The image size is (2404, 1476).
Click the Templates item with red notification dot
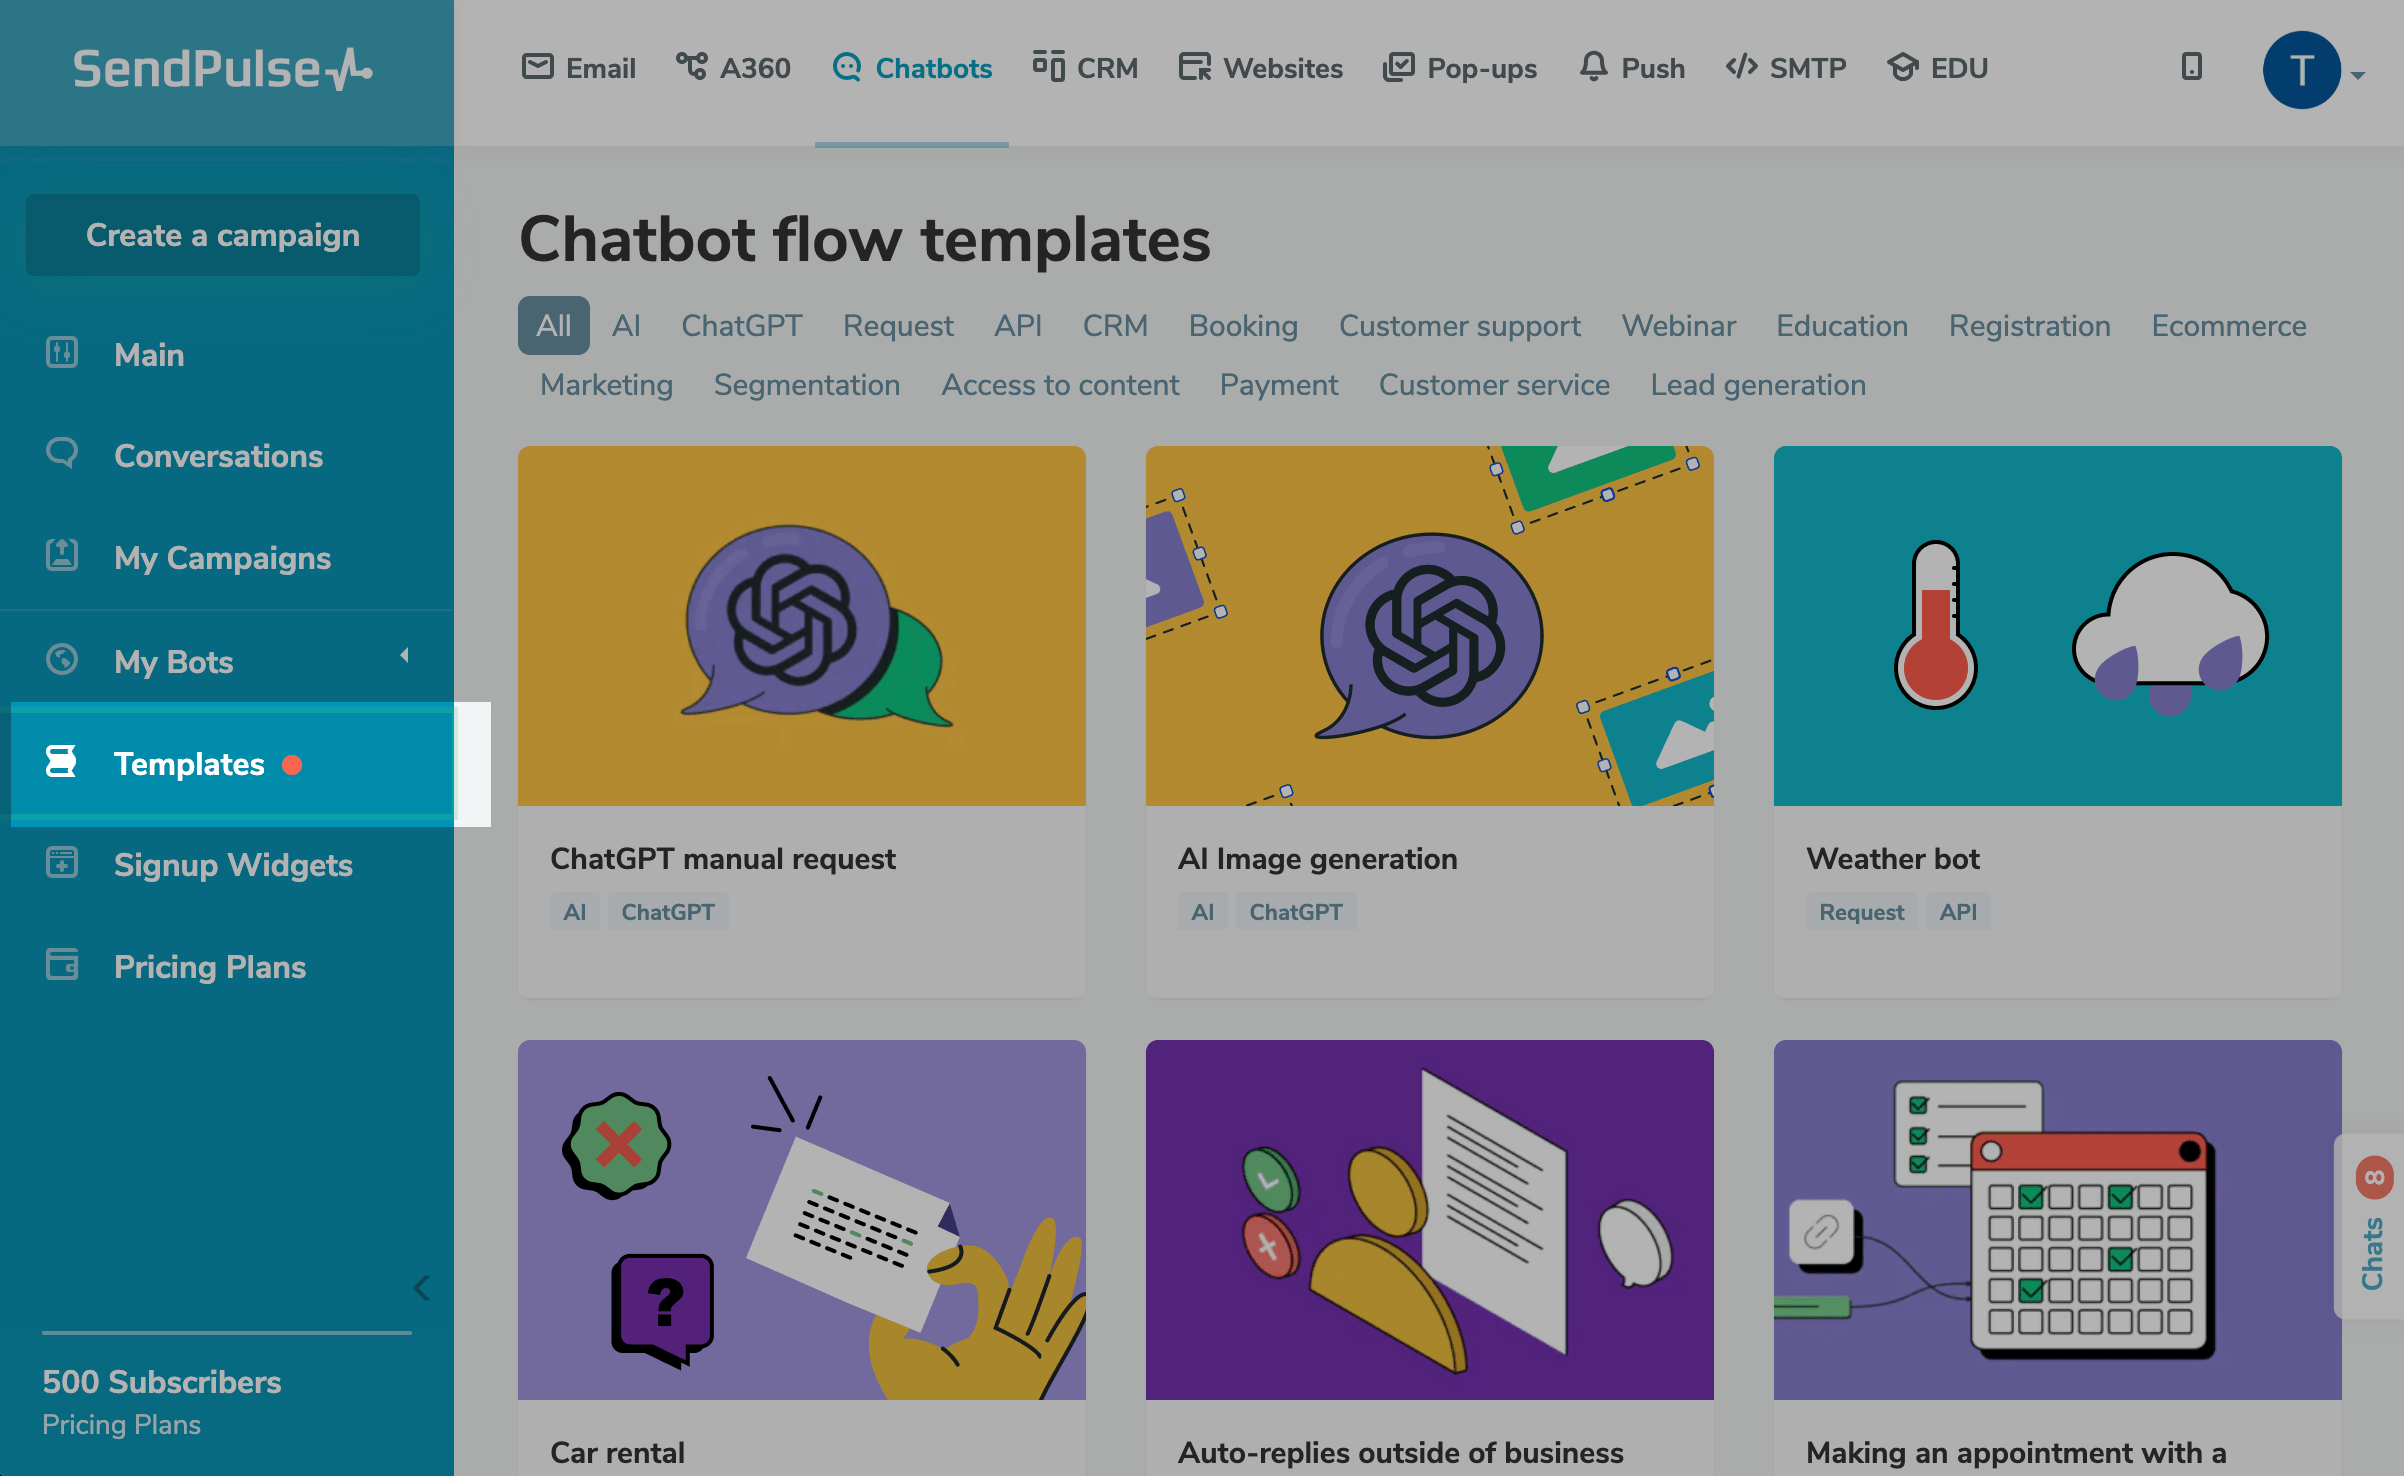pos(190,764)
